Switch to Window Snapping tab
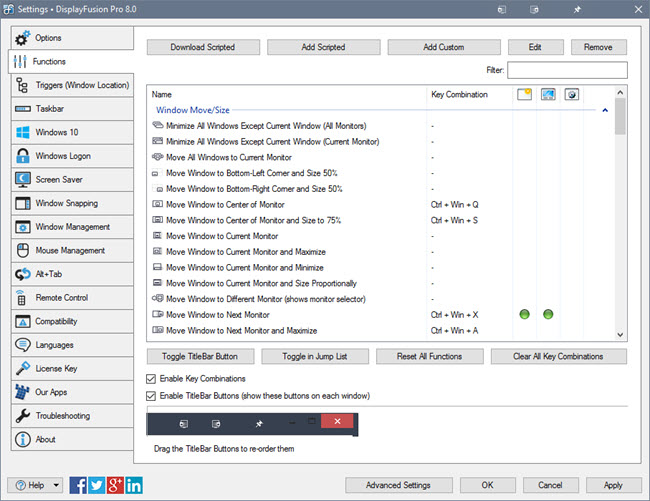This screenshot has width=650, height=501. (x=72, y=203)
